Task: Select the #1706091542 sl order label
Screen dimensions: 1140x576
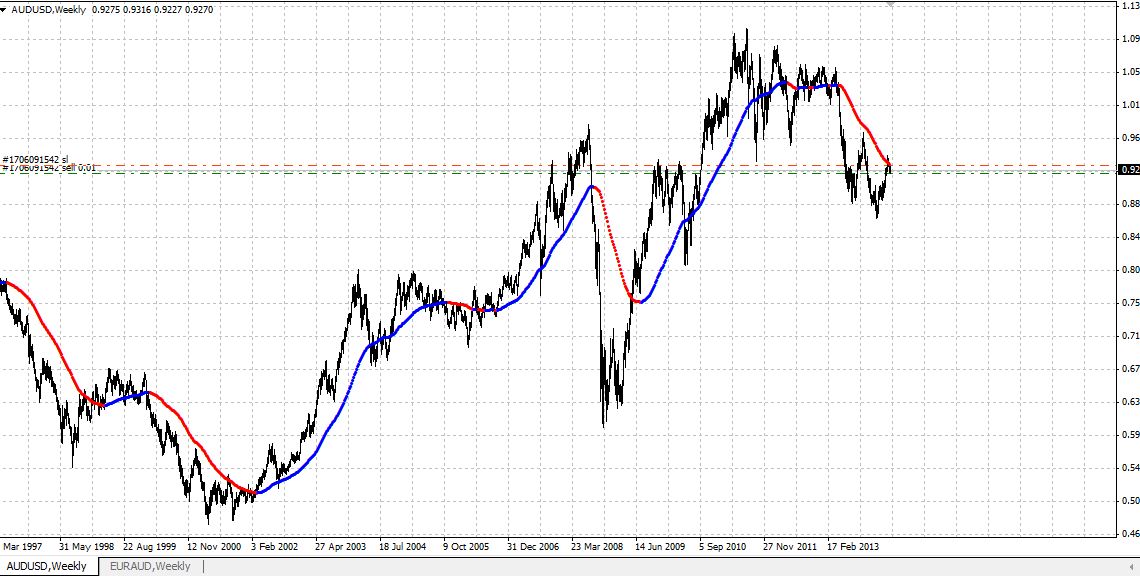Action: 36,159
